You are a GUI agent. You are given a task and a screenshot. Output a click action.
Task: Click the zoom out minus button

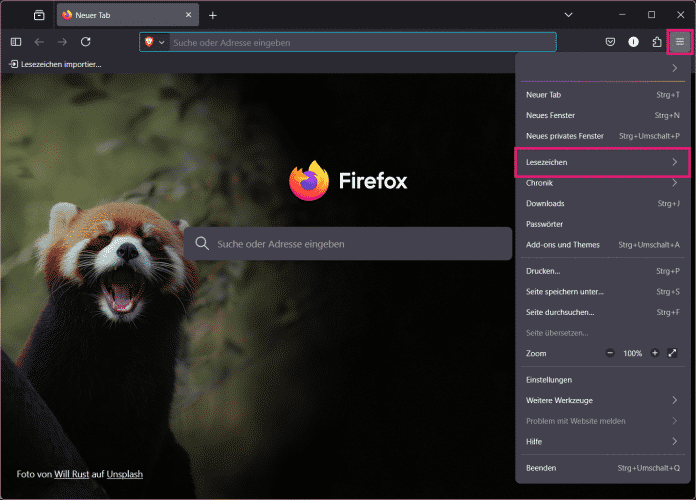pos(611,353)
